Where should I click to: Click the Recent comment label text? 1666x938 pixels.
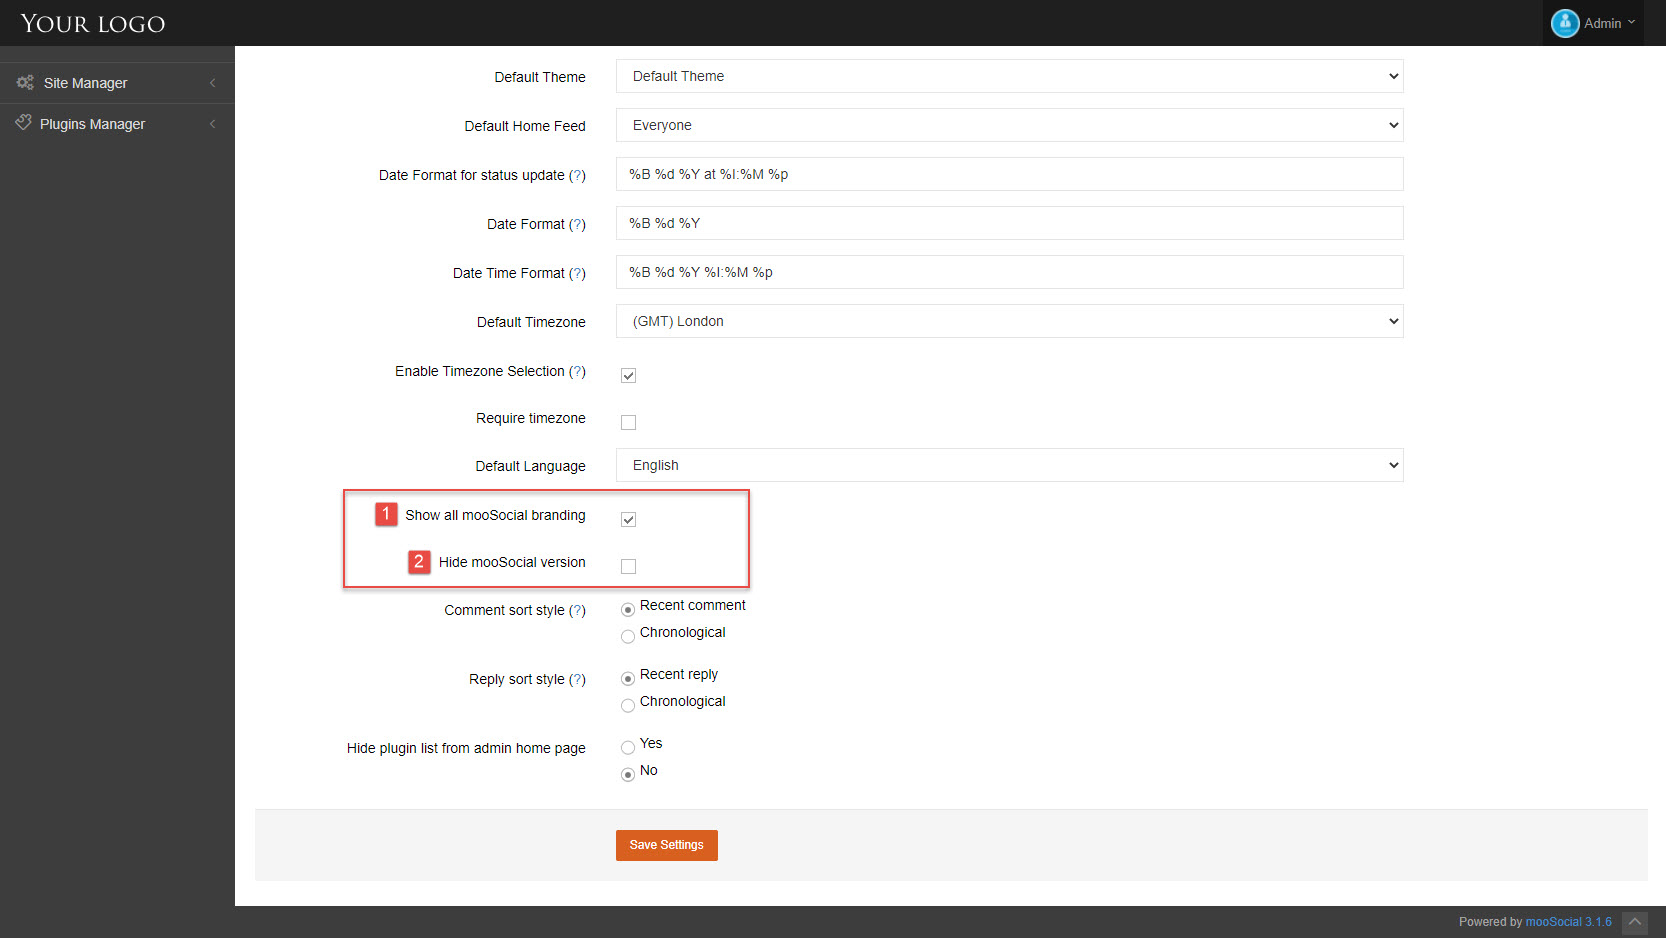[693, 605]
